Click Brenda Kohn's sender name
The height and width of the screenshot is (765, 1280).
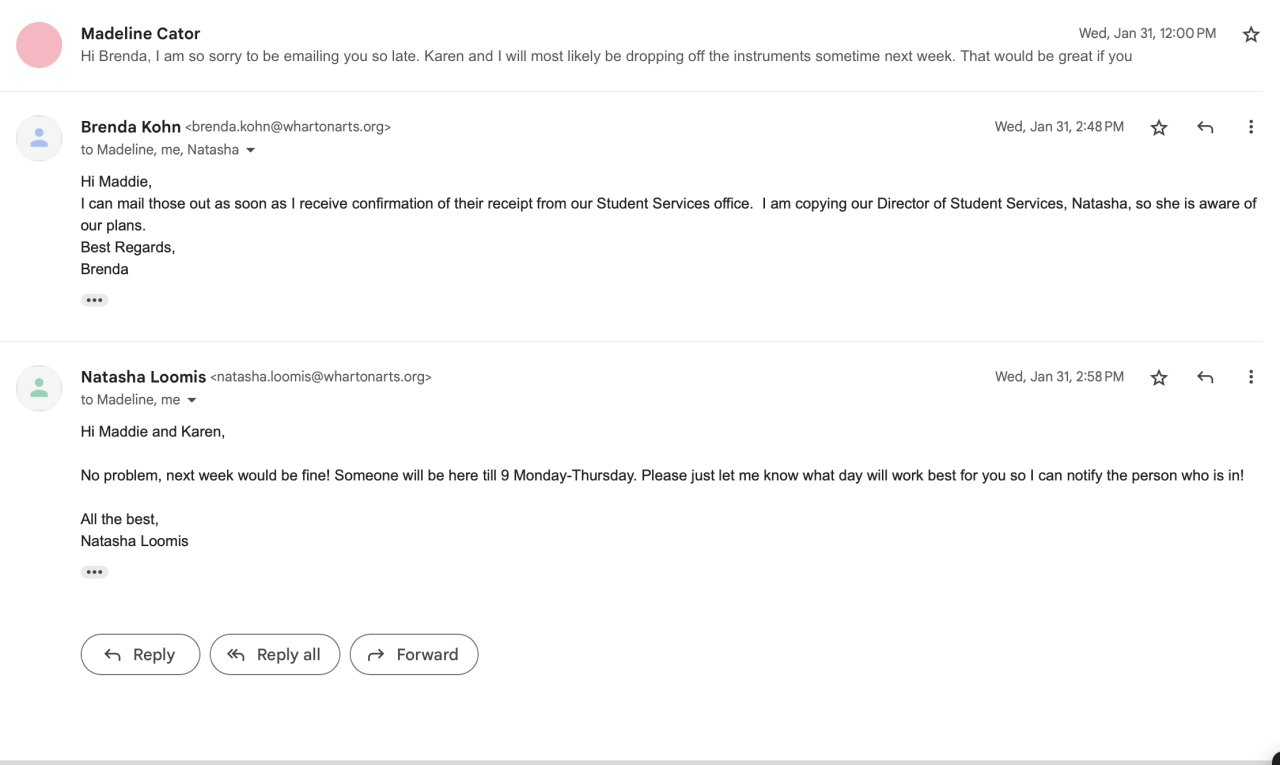tap(131, 127)
